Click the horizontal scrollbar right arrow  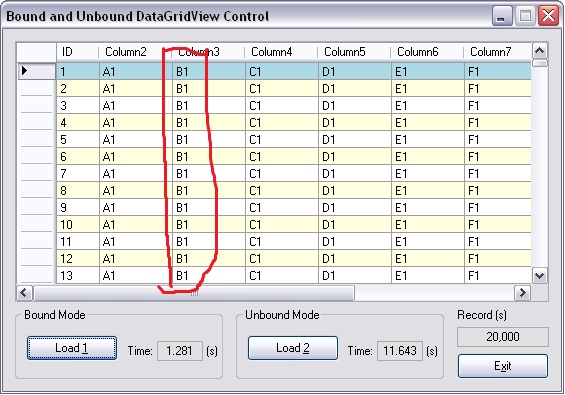522,293
